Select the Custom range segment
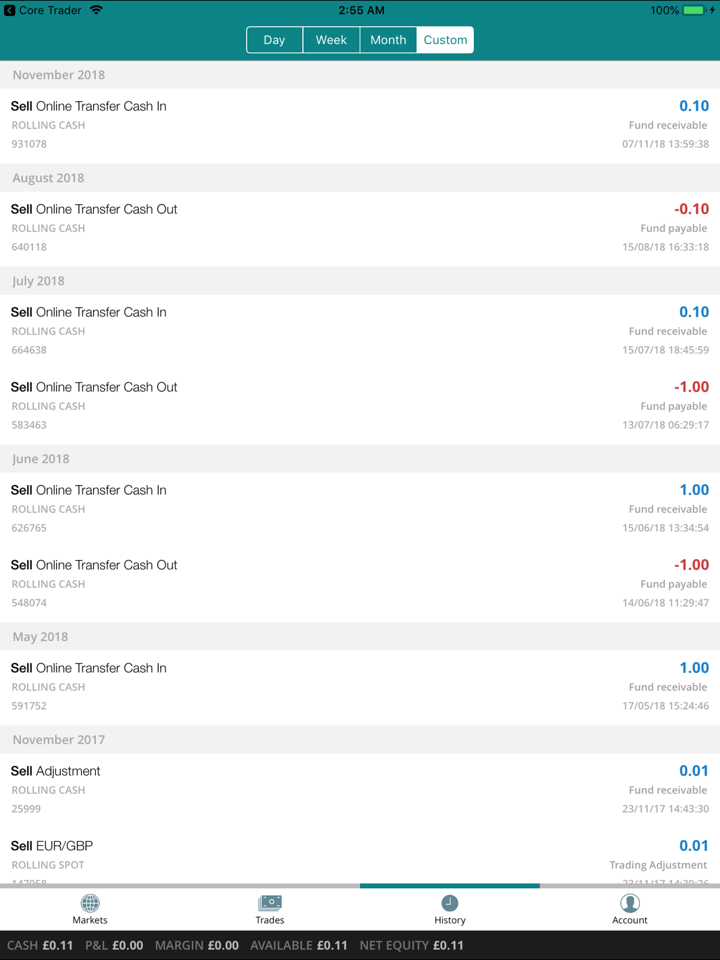 coord(445,40)
